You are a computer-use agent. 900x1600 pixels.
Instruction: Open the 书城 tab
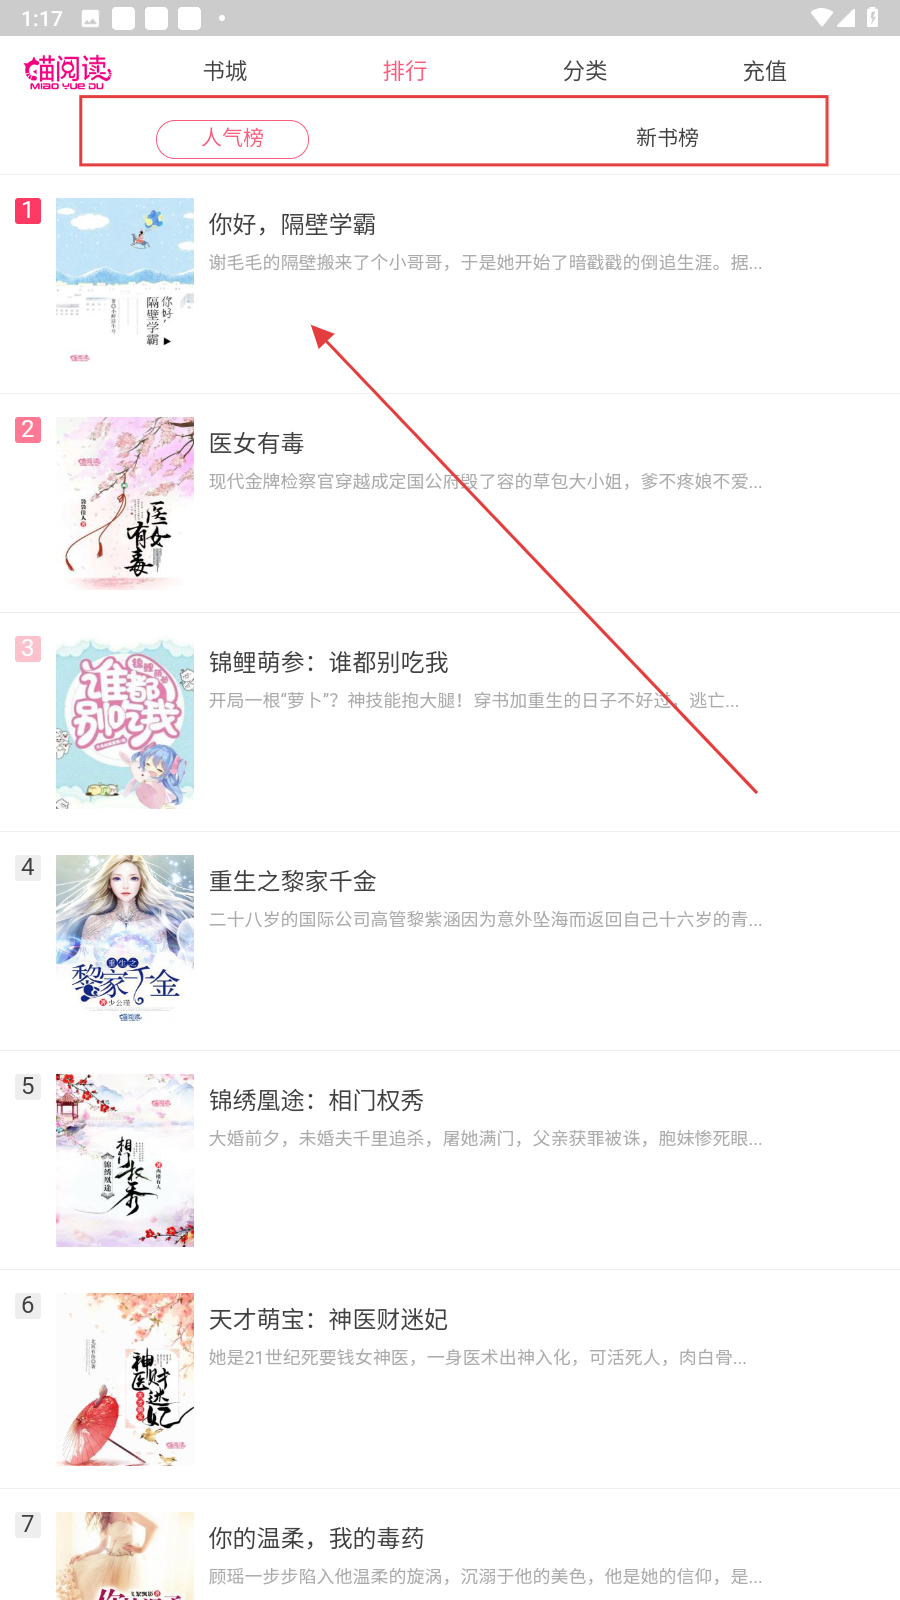[225, 71]
